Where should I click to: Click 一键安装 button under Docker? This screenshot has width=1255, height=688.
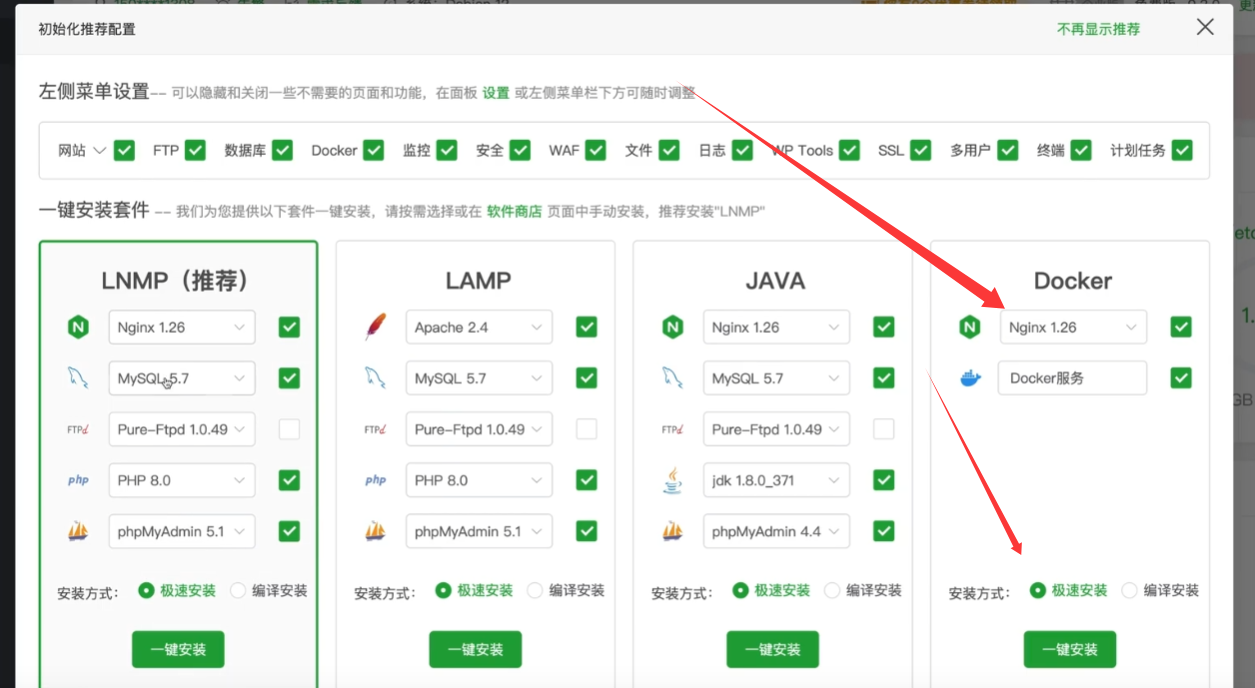(1070, 649)
